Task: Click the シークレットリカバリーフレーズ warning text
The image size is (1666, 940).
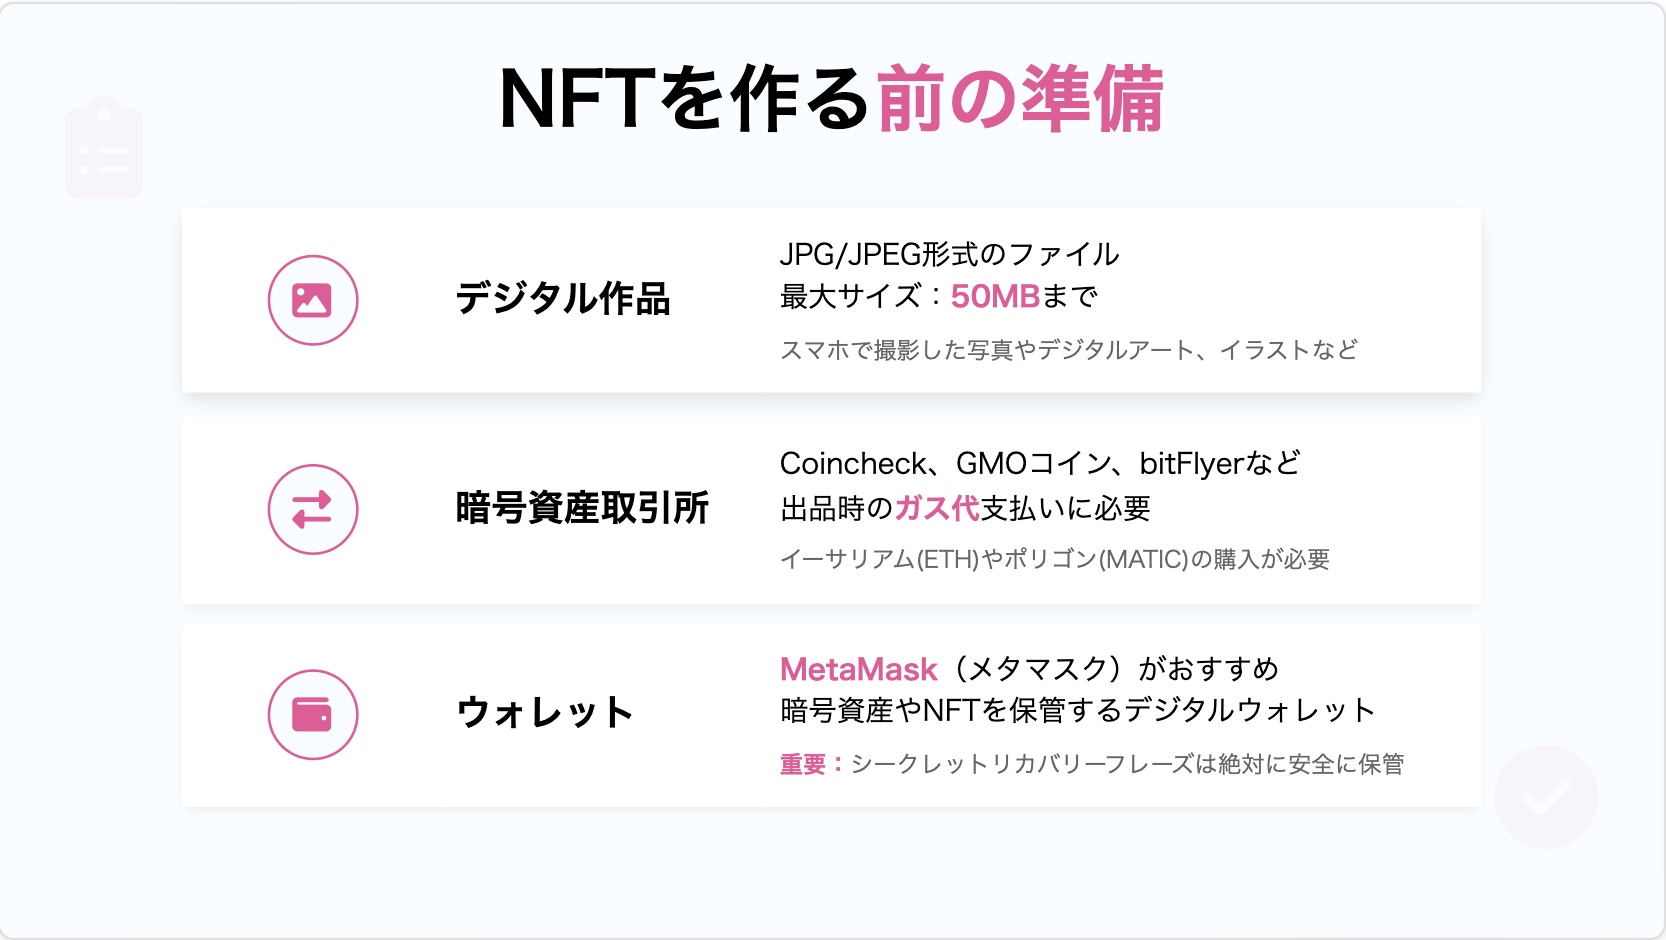Action: [1127, 764]
